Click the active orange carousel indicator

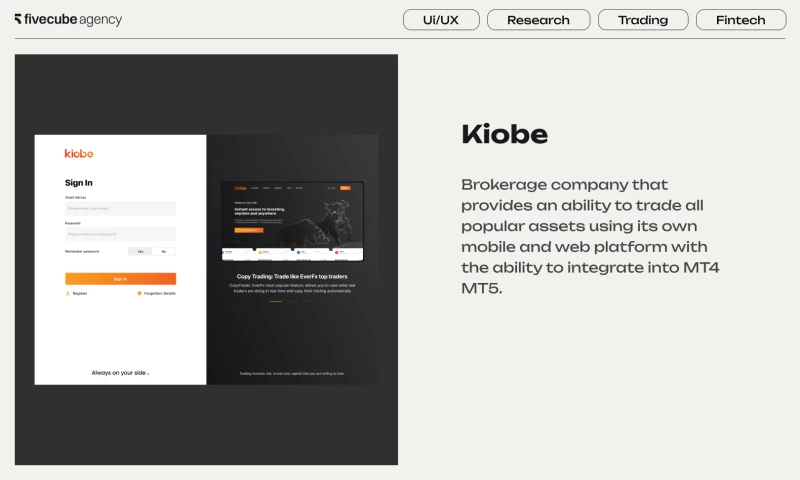tap(275, 301)
